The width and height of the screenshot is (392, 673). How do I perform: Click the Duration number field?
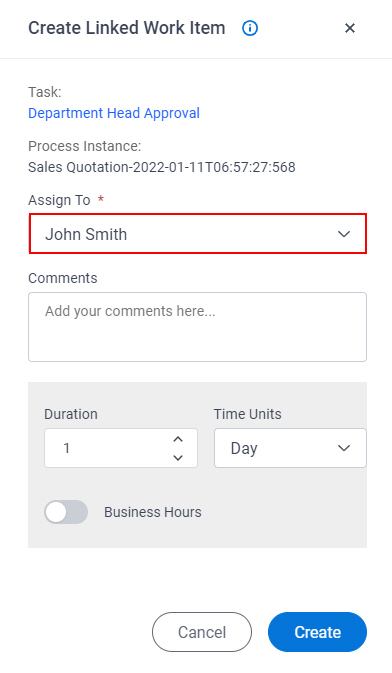[121, 448]
